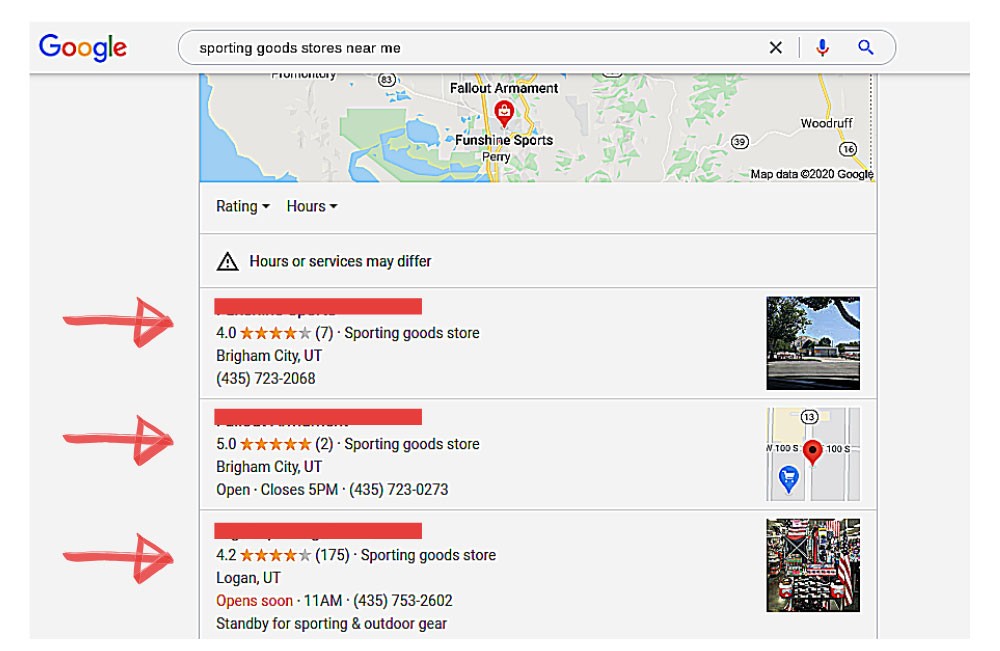Open the 5.0-rated Brigham City store listing
The image size is (1000, 651).
click(x=318, y=418)
